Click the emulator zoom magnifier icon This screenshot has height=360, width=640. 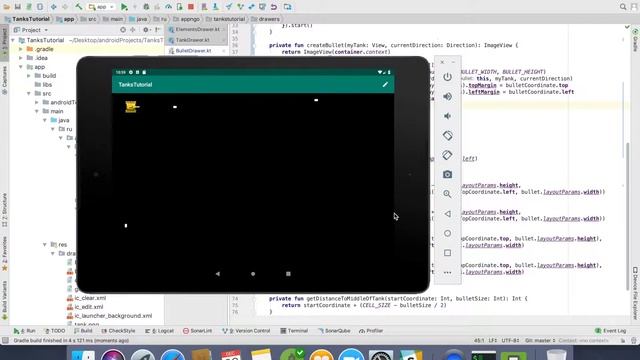[x=447, y=194]
